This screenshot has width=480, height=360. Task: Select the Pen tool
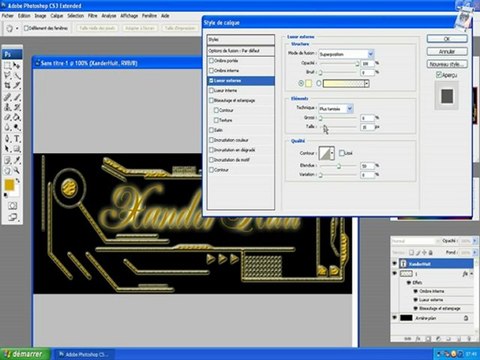click(x=7, y=139)
